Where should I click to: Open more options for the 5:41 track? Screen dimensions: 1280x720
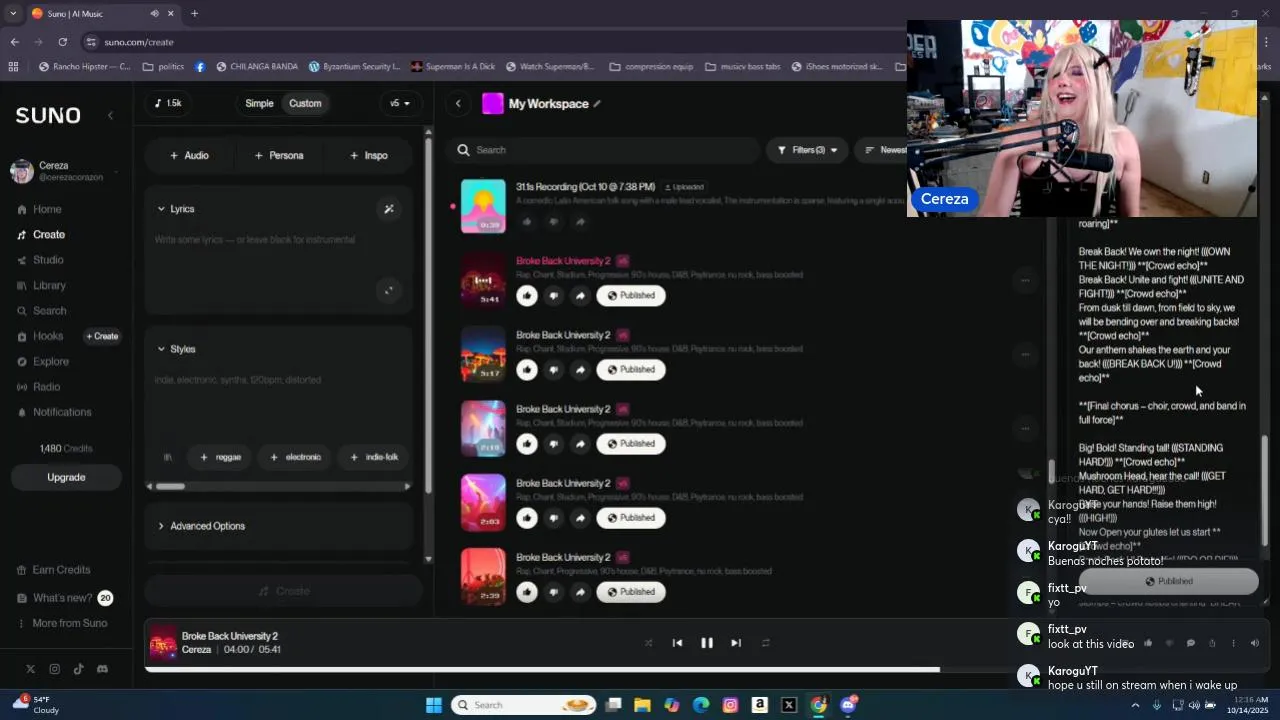click(x=1025, y=281)
